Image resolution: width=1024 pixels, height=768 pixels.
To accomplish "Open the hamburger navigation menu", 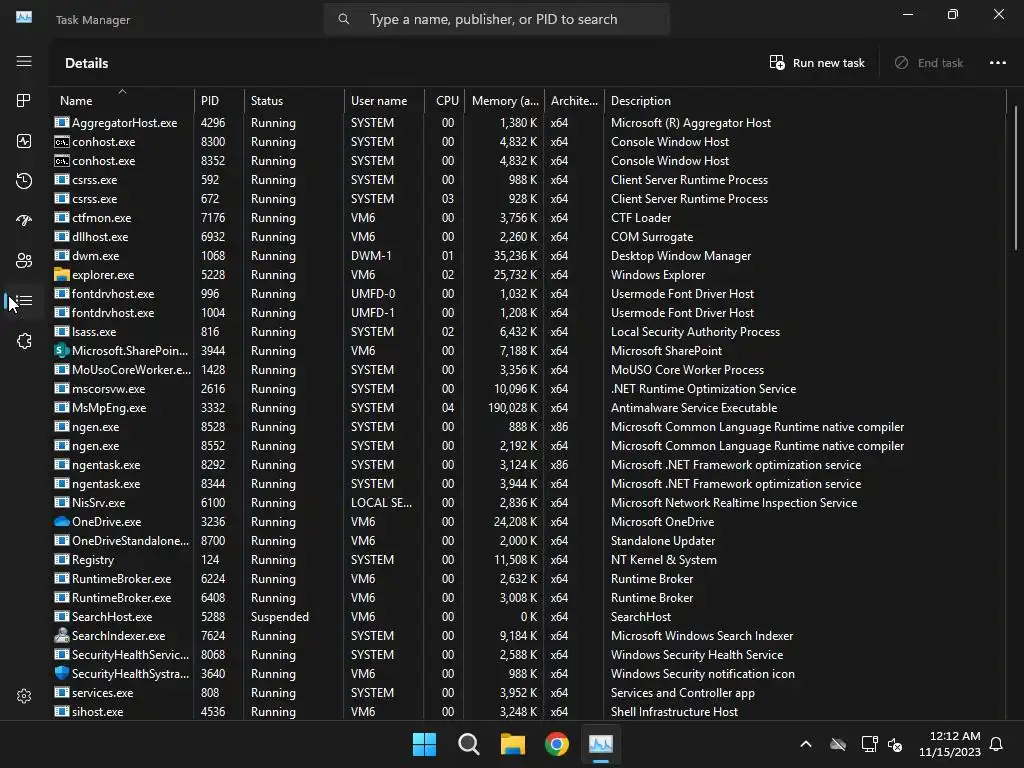I will pyautogui.click(x=24, y=61).
